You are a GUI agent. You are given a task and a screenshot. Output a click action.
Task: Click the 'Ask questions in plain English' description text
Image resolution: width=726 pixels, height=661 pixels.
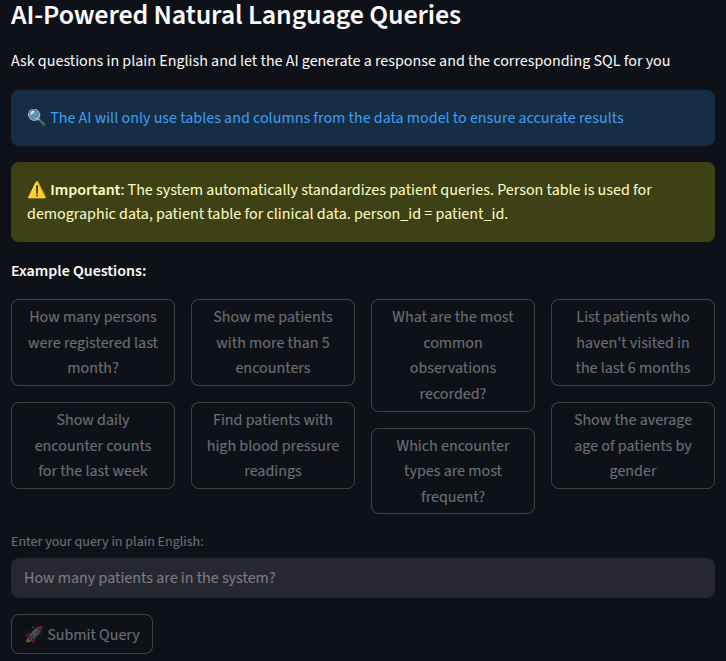click(x=340, y=61)
